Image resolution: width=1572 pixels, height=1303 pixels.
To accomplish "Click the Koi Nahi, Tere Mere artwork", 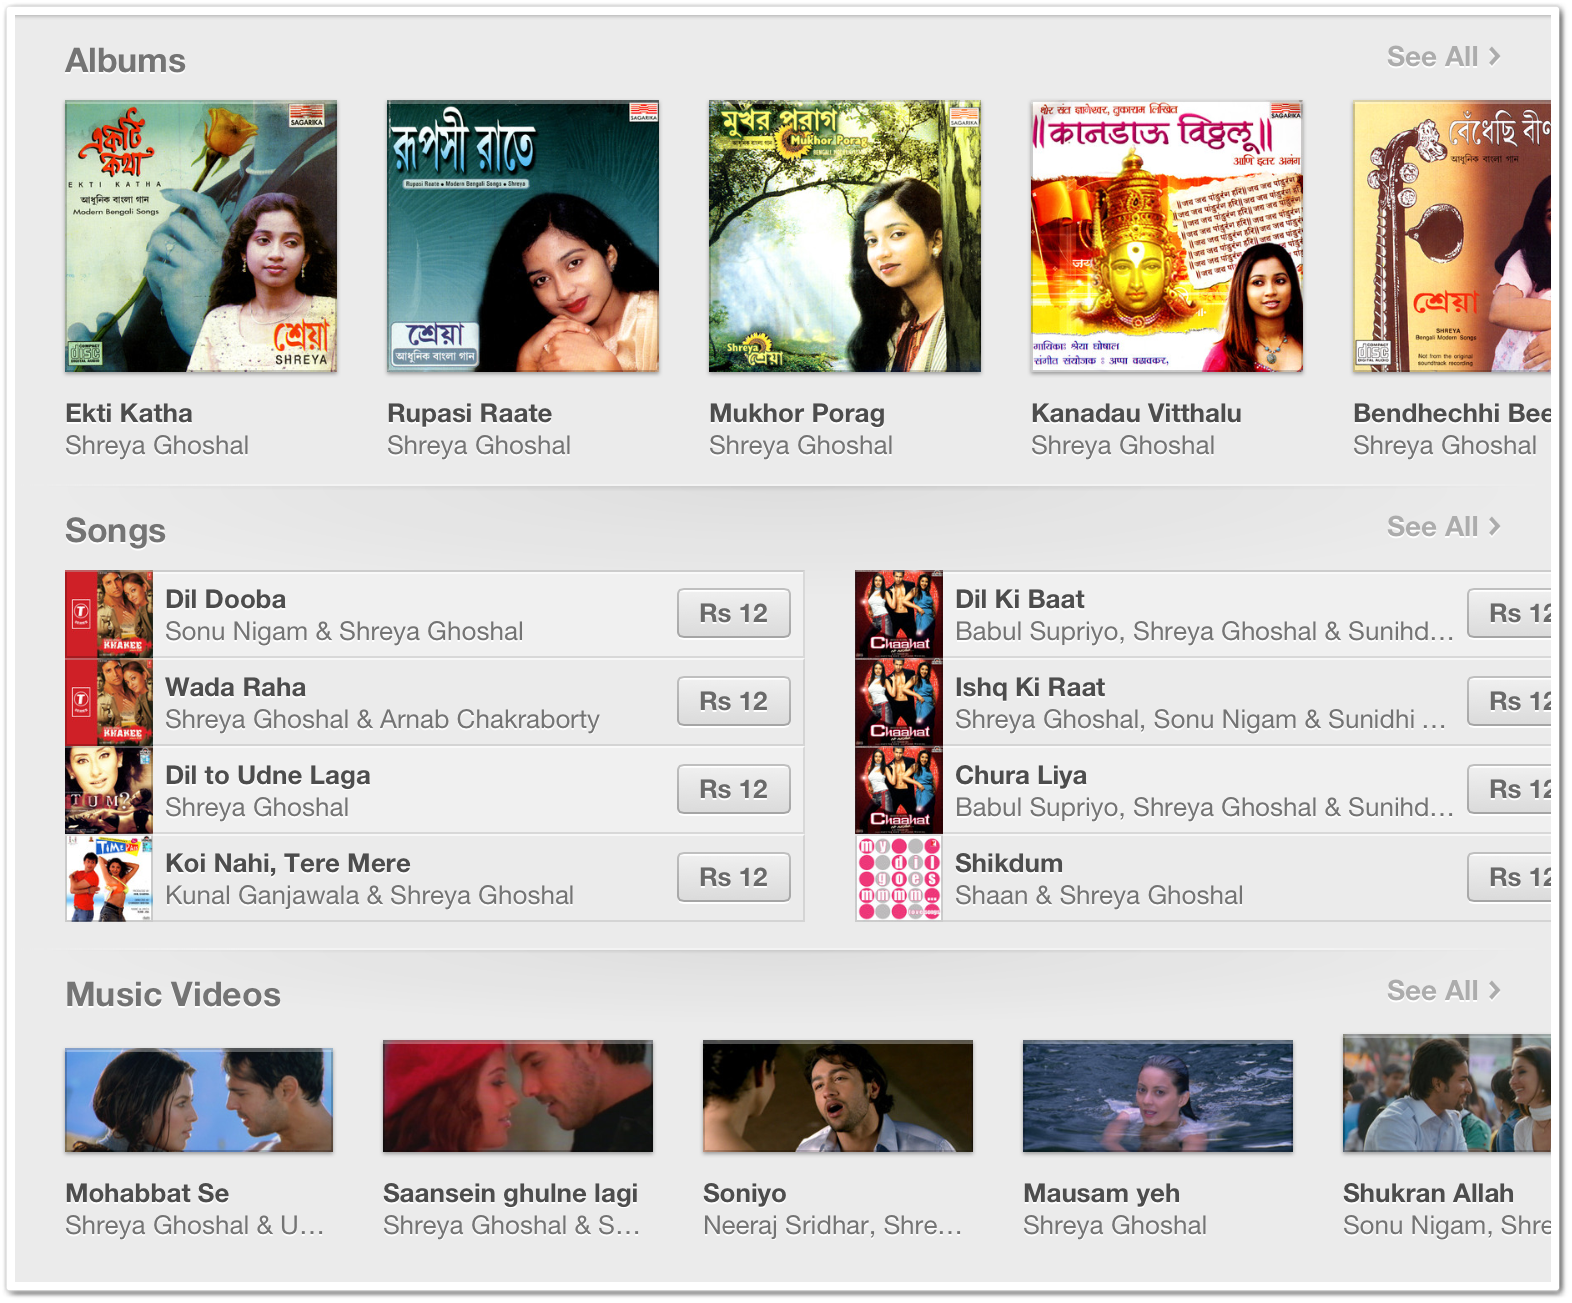I will tap(109, 878).
